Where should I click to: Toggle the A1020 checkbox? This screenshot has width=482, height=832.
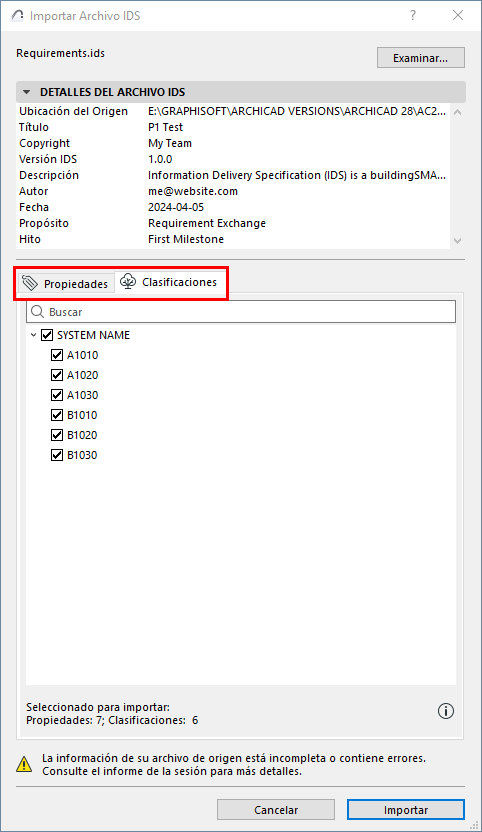pyautogui.click(x=57, y=375)
